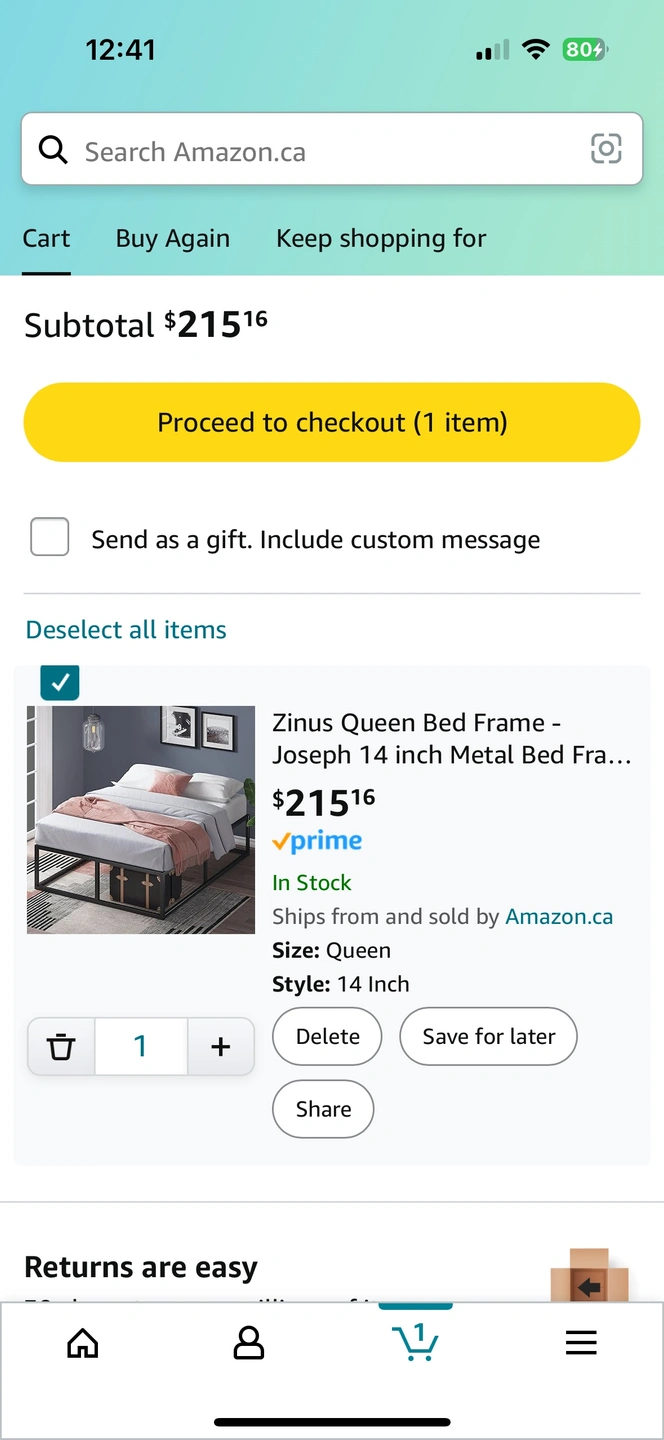Open the Home tab icon
Image resolution: width=664 pixels, height=1440 pixels.
83,1343
